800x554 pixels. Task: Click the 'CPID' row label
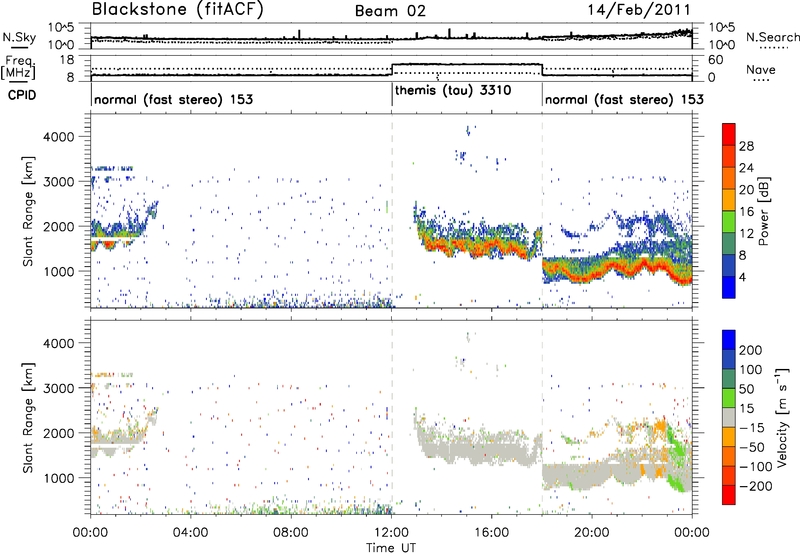tap(22, 95)
